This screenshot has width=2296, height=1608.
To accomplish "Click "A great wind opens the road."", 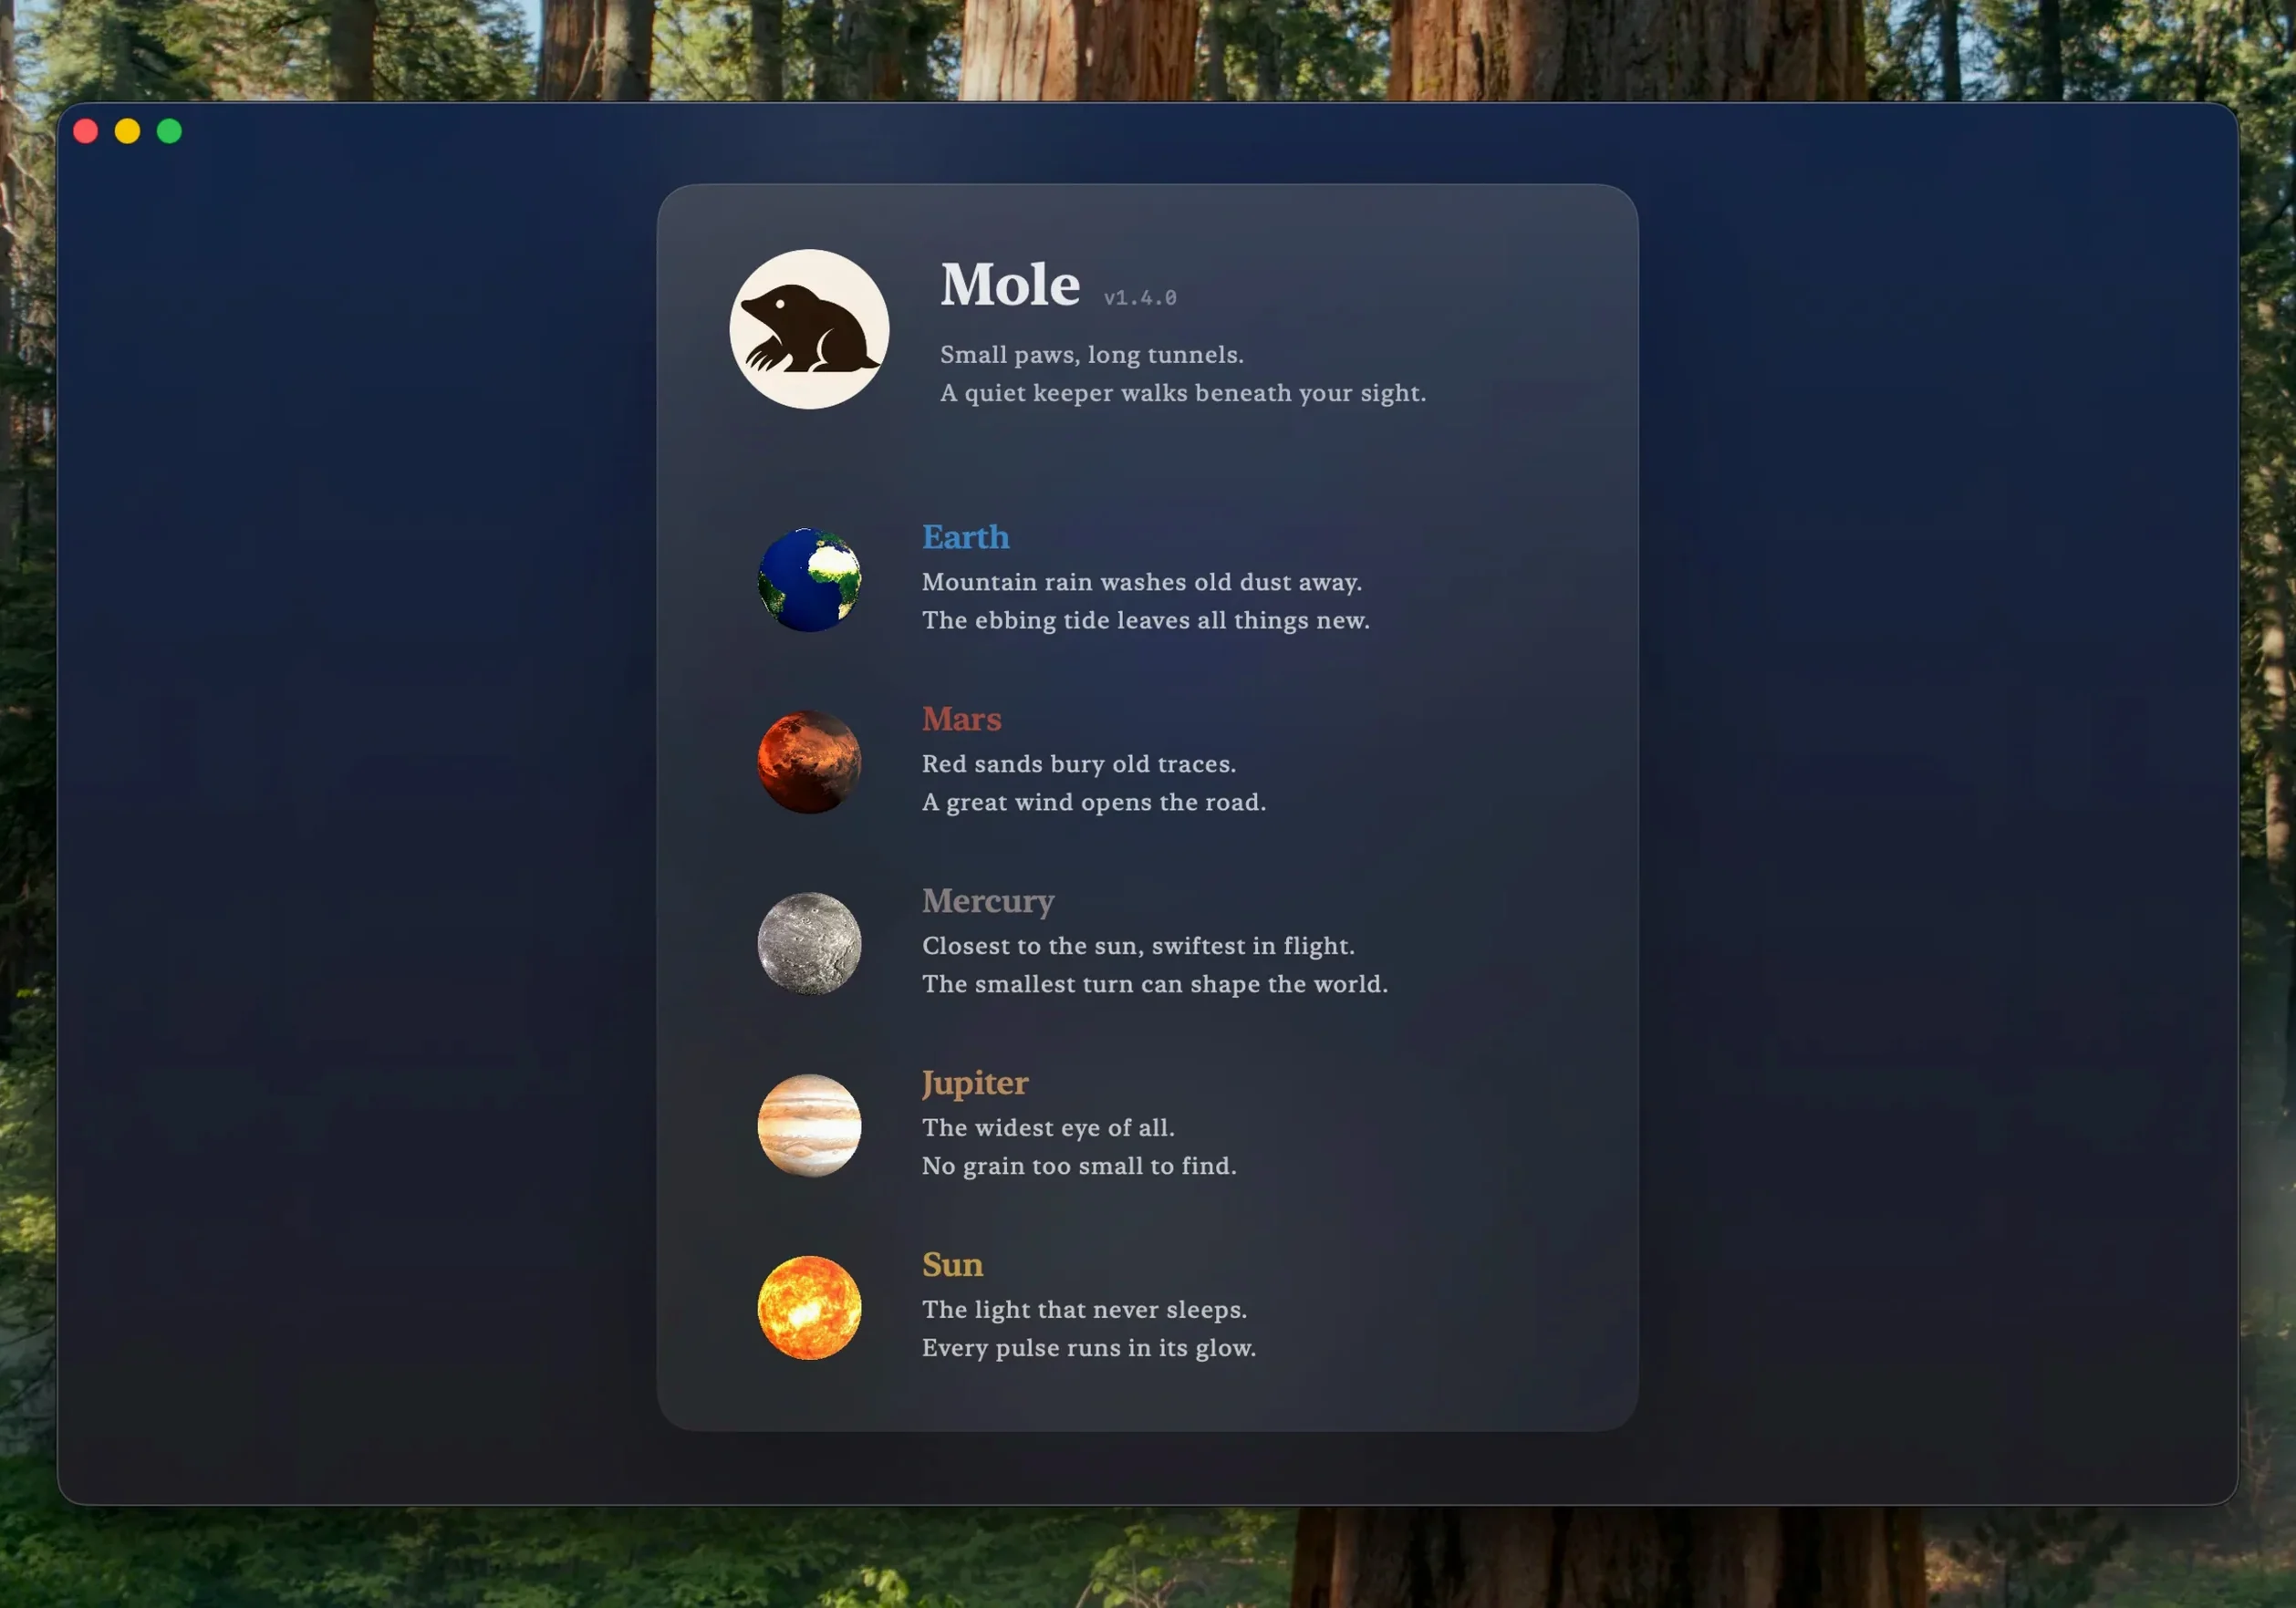I will point(1094,802).
